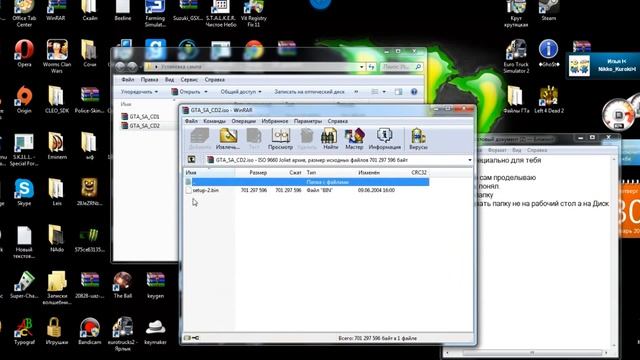The image size is (640, 360).
Task: Open the Операции menu in WinRAR
Action: coord(243,121)
